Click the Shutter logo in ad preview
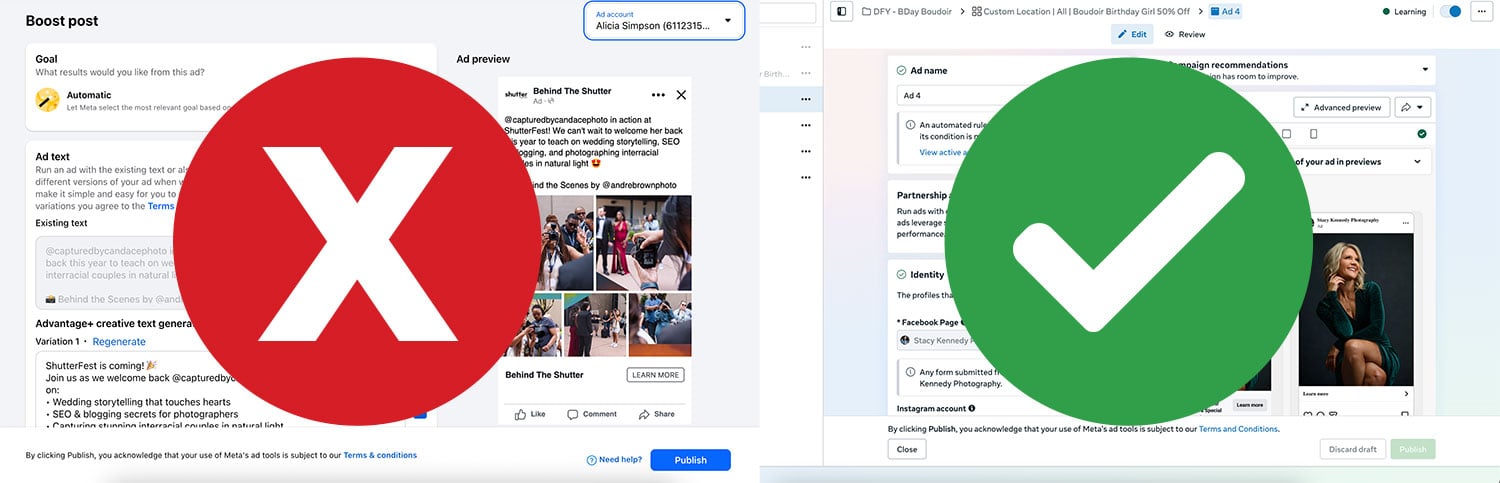The width and height of the screenshot is (1500, 483). (x=516, y=95)
